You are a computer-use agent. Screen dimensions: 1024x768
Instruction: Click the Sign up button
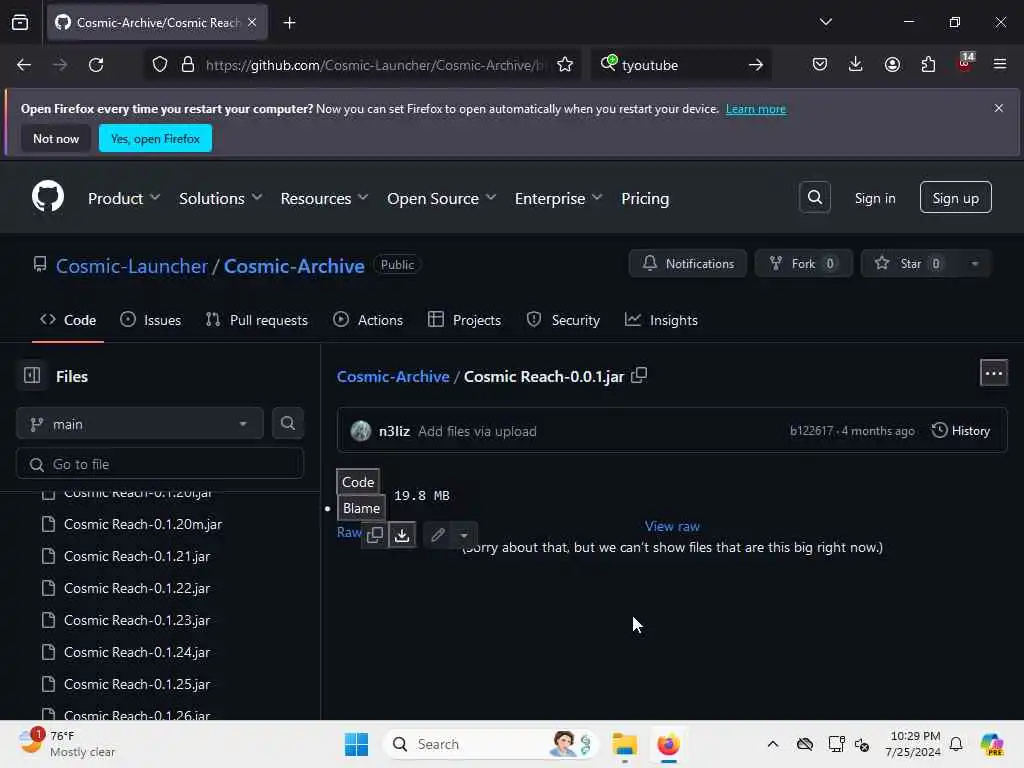coord(955,198)
